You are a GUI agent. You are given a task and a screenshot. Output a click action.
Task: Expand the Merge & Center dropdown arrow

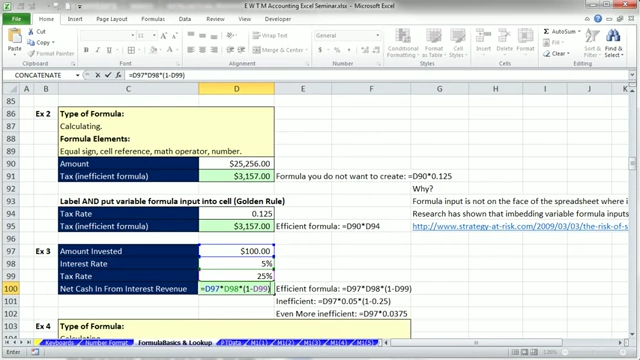[307, 50]
